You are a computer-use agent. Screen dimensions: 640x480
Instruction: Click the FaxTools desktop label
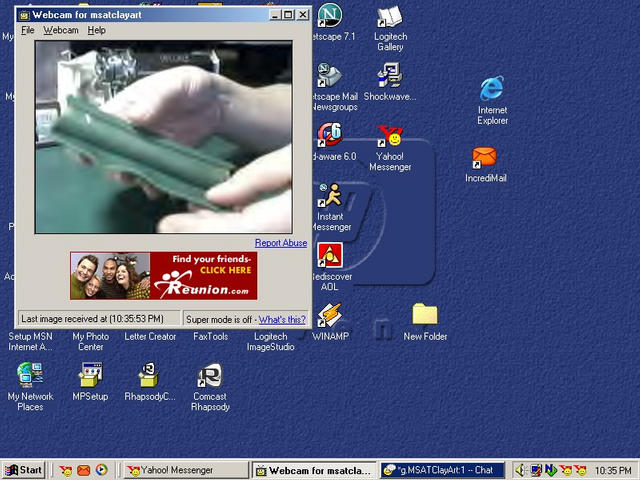(211, 337)
